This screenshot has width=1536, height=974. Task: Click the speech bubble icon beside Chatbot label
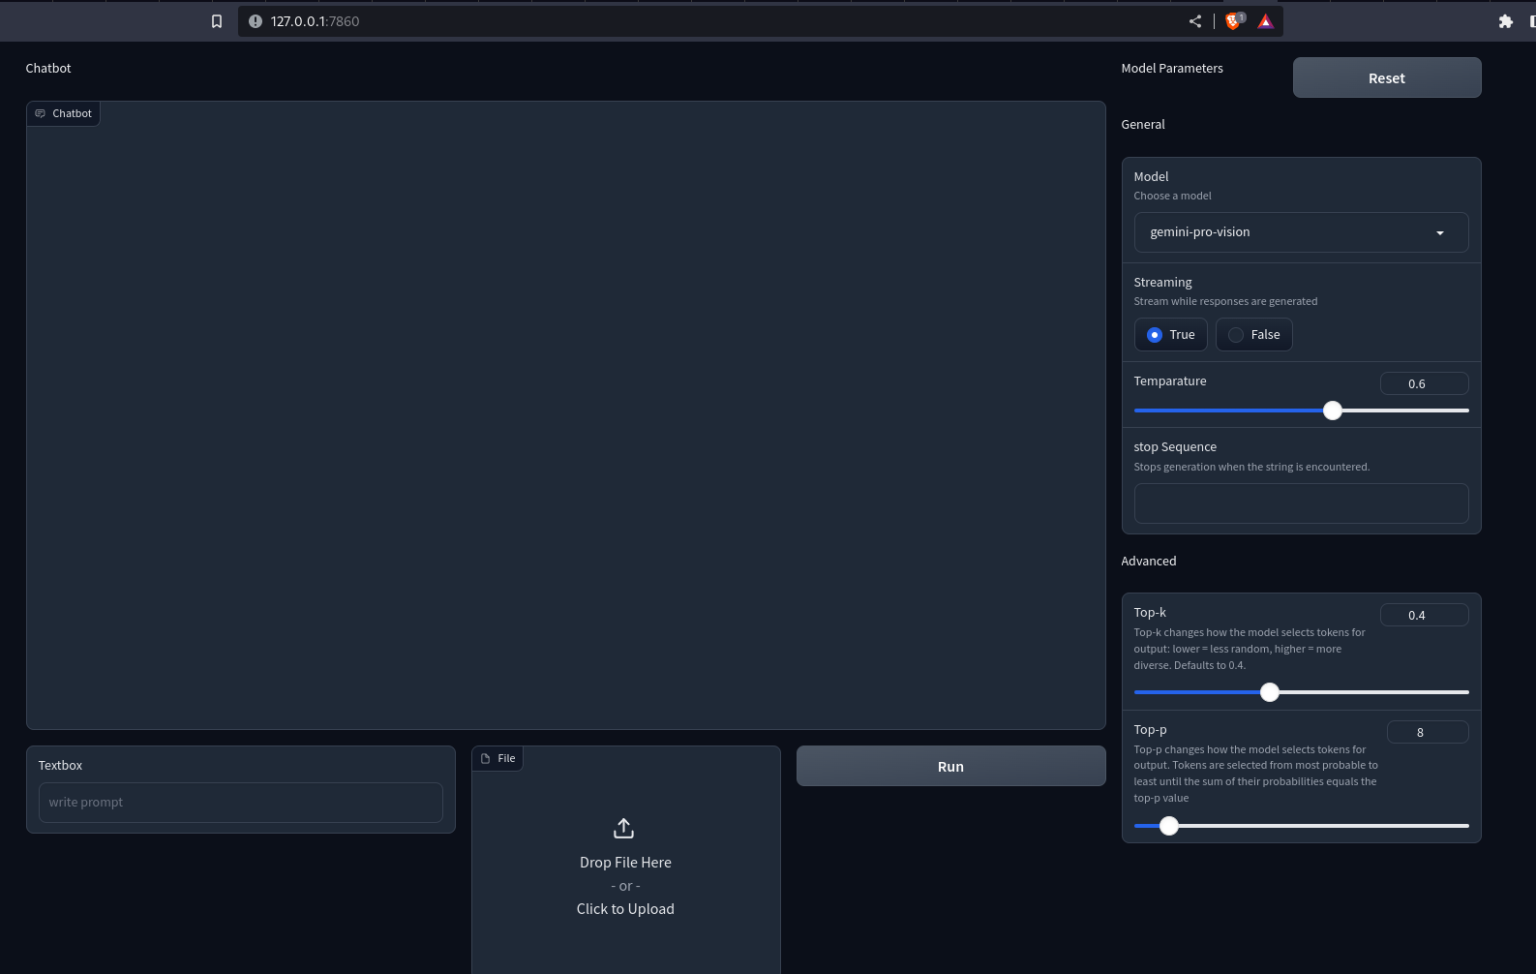tap(40, 113)
